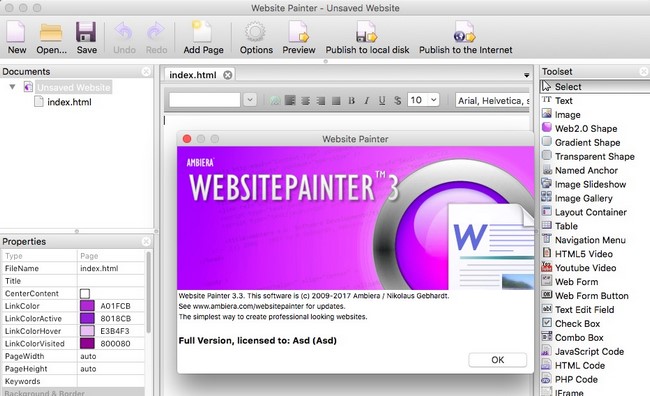Select the Transparent Shape tool
The image size is (650, 396).
point(594,156)
